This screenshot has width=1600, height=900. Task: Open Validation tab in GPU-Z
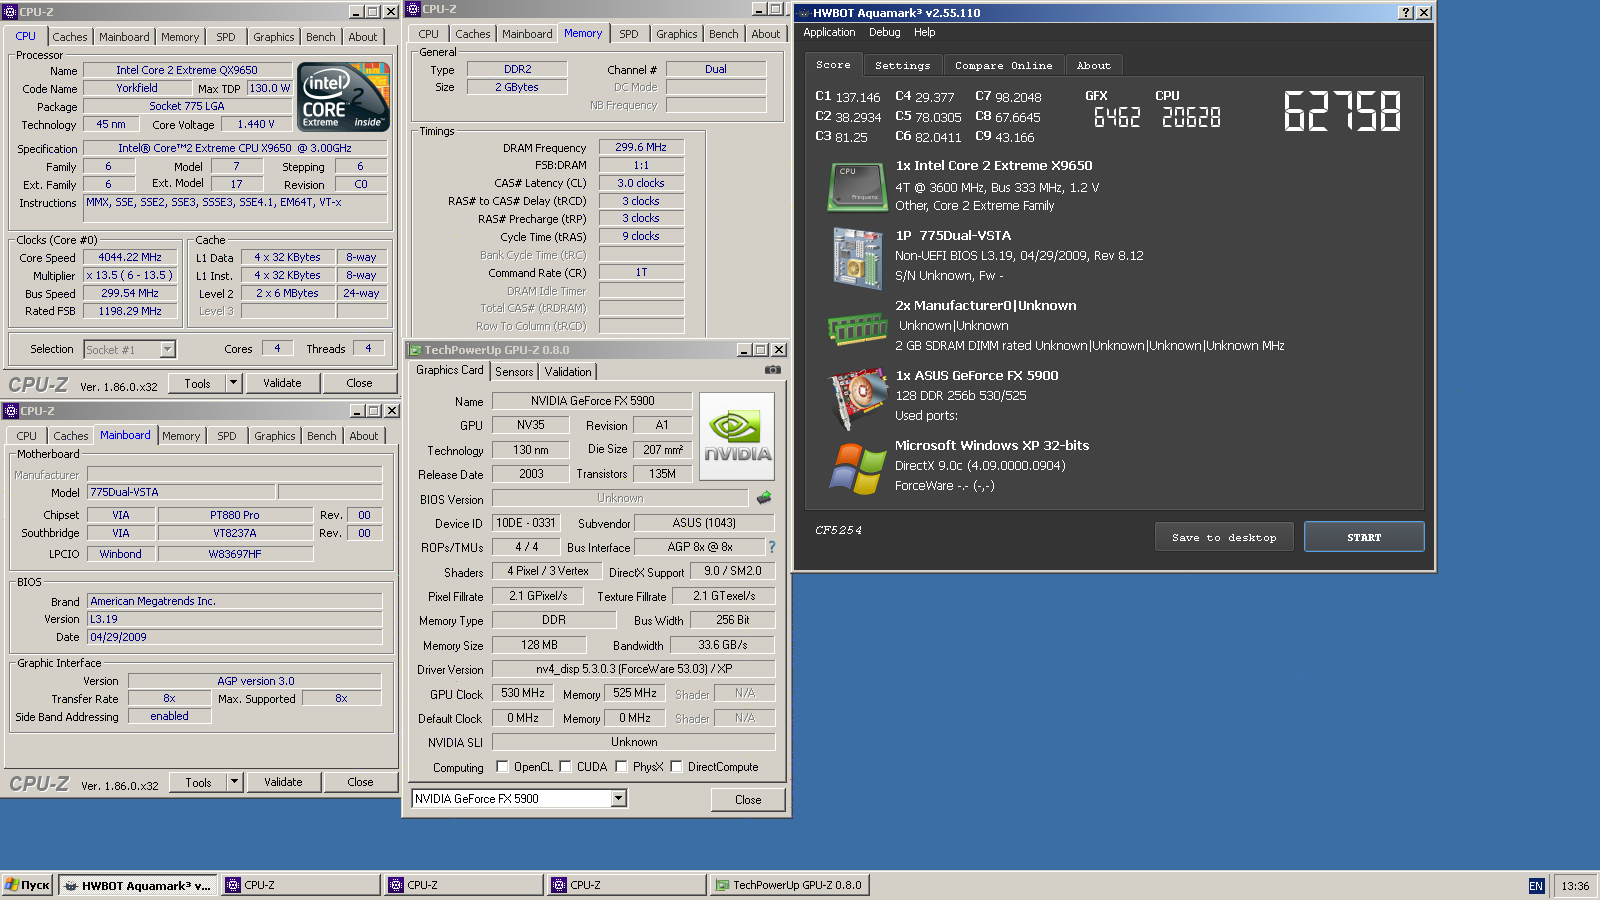click(568, 372)
